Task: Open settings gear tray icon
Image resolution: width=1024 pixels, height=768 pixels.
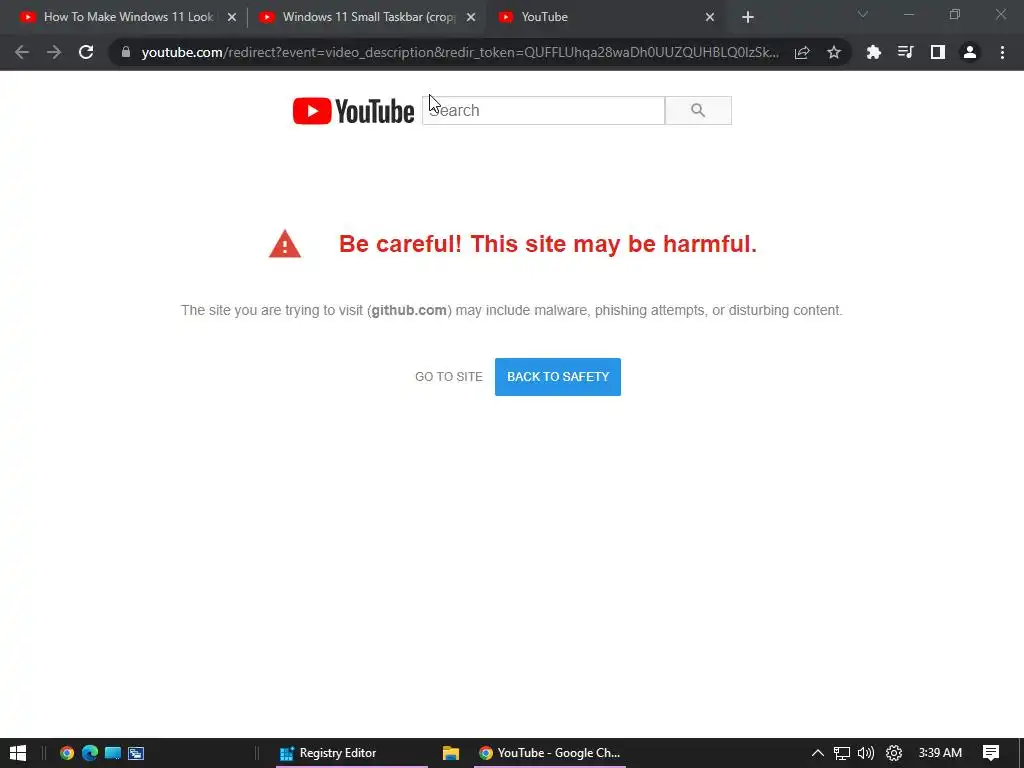Action: click(x=894, y=753)
